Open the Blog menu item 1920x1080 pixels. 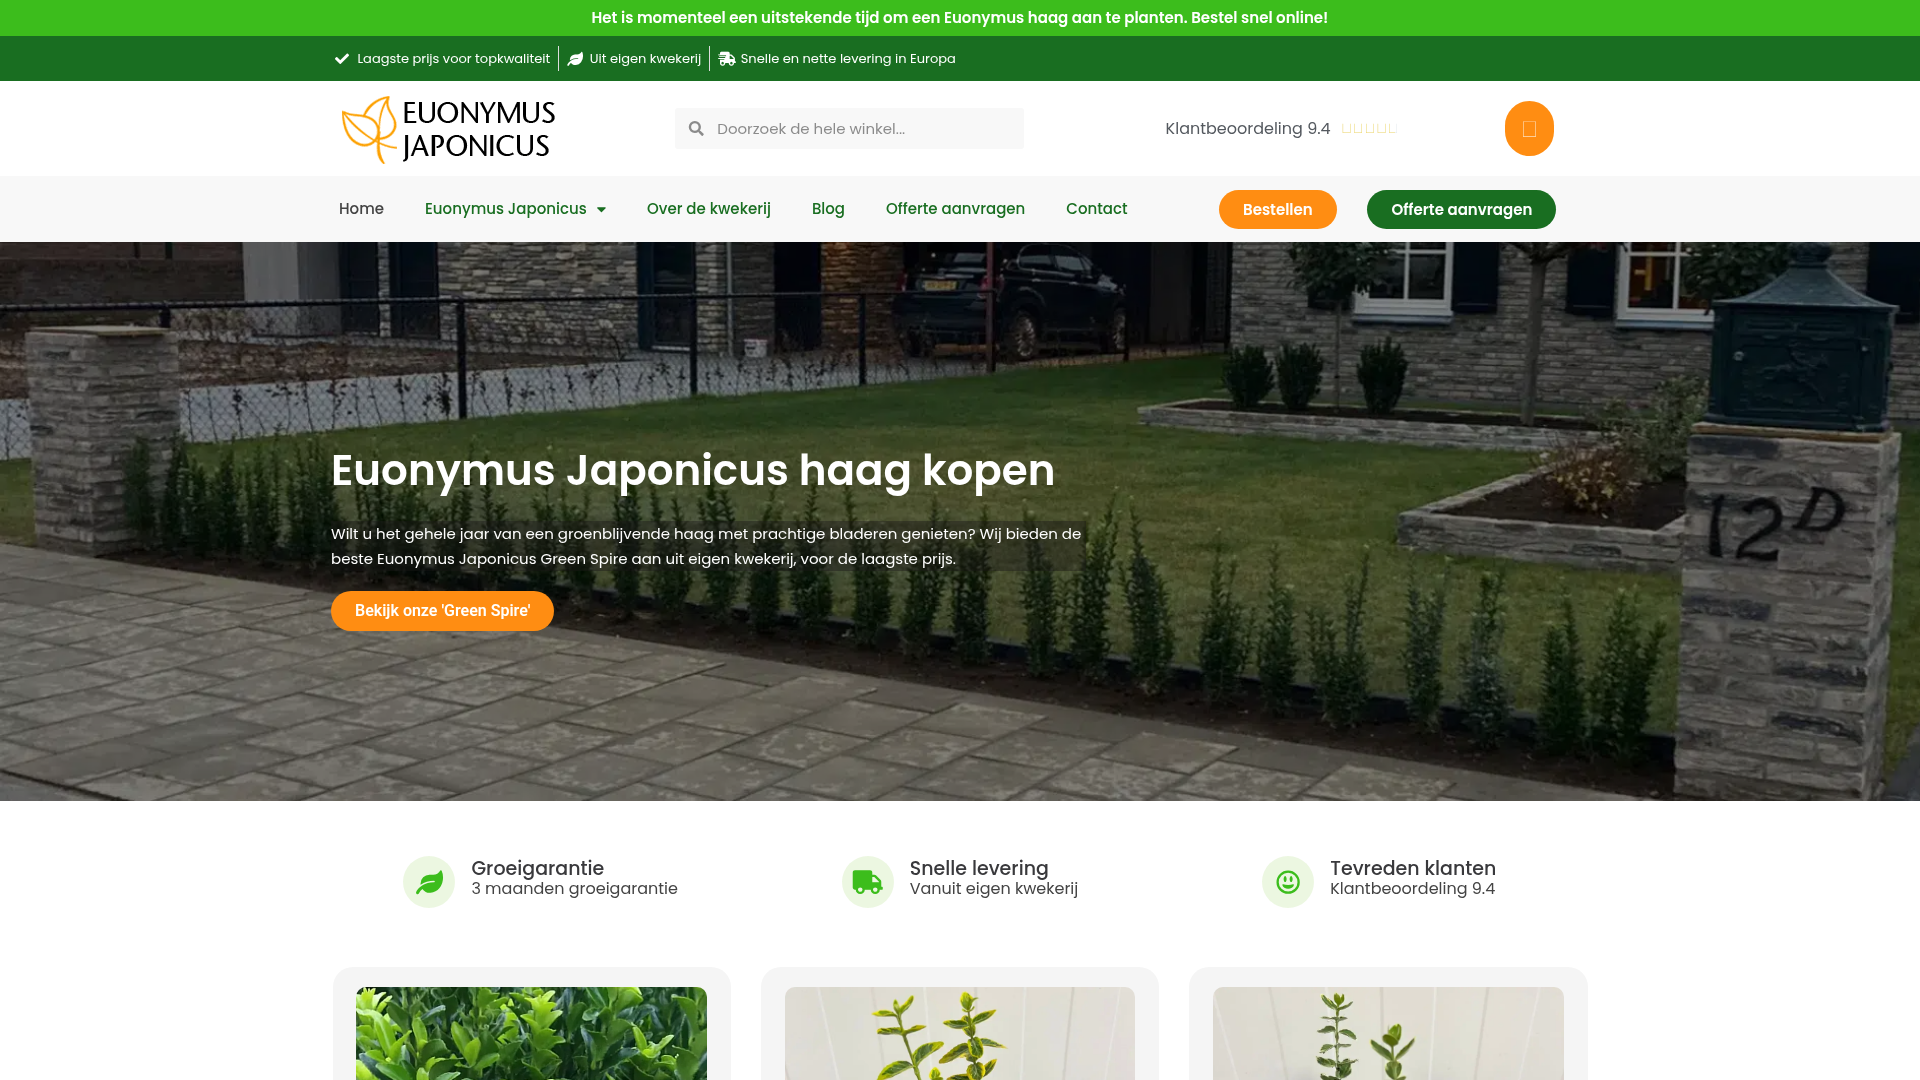[828, 208]
